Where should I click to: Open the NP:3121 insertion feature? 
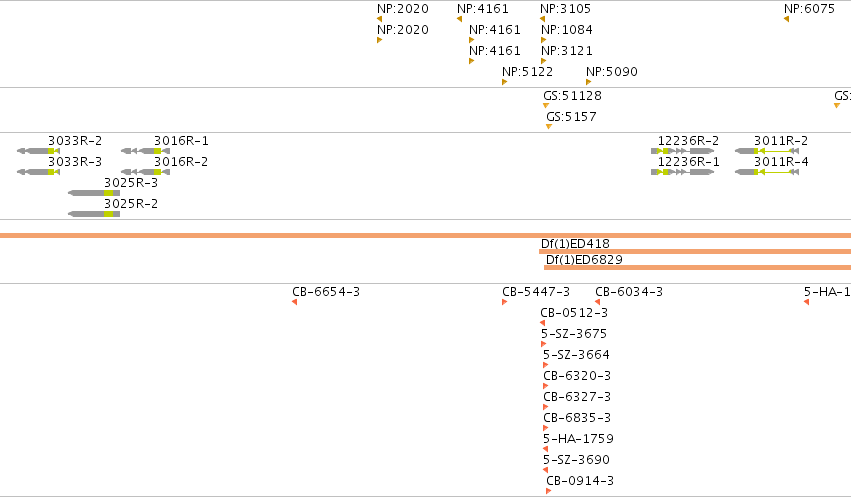(x=567, y=51)
